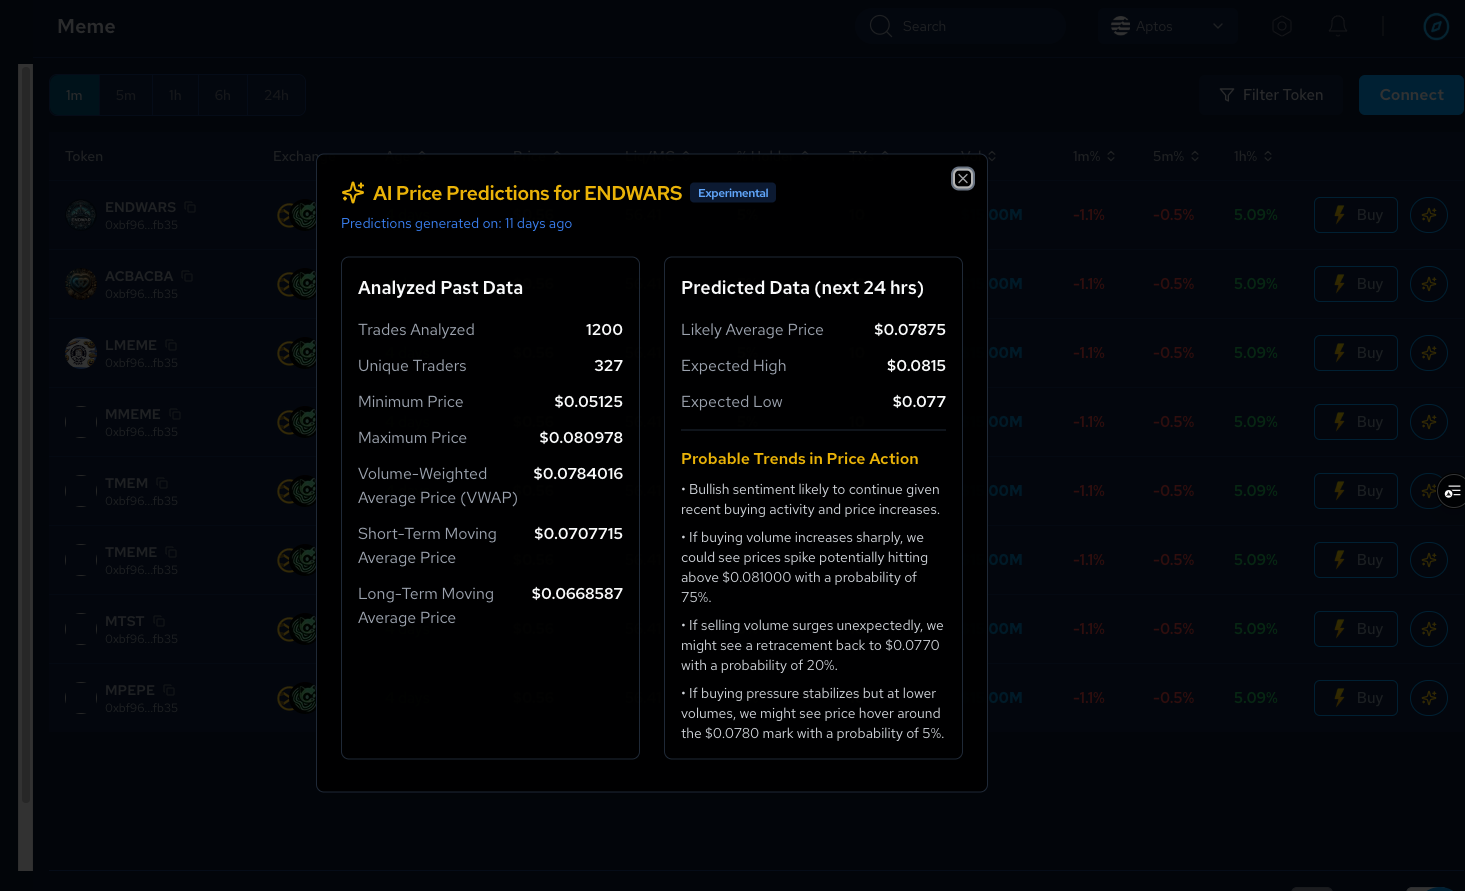Open AI predictions for the ACBACBA row
Image resolution: width=1465 pixels, height=891 pixels.
coord(1428,284)
